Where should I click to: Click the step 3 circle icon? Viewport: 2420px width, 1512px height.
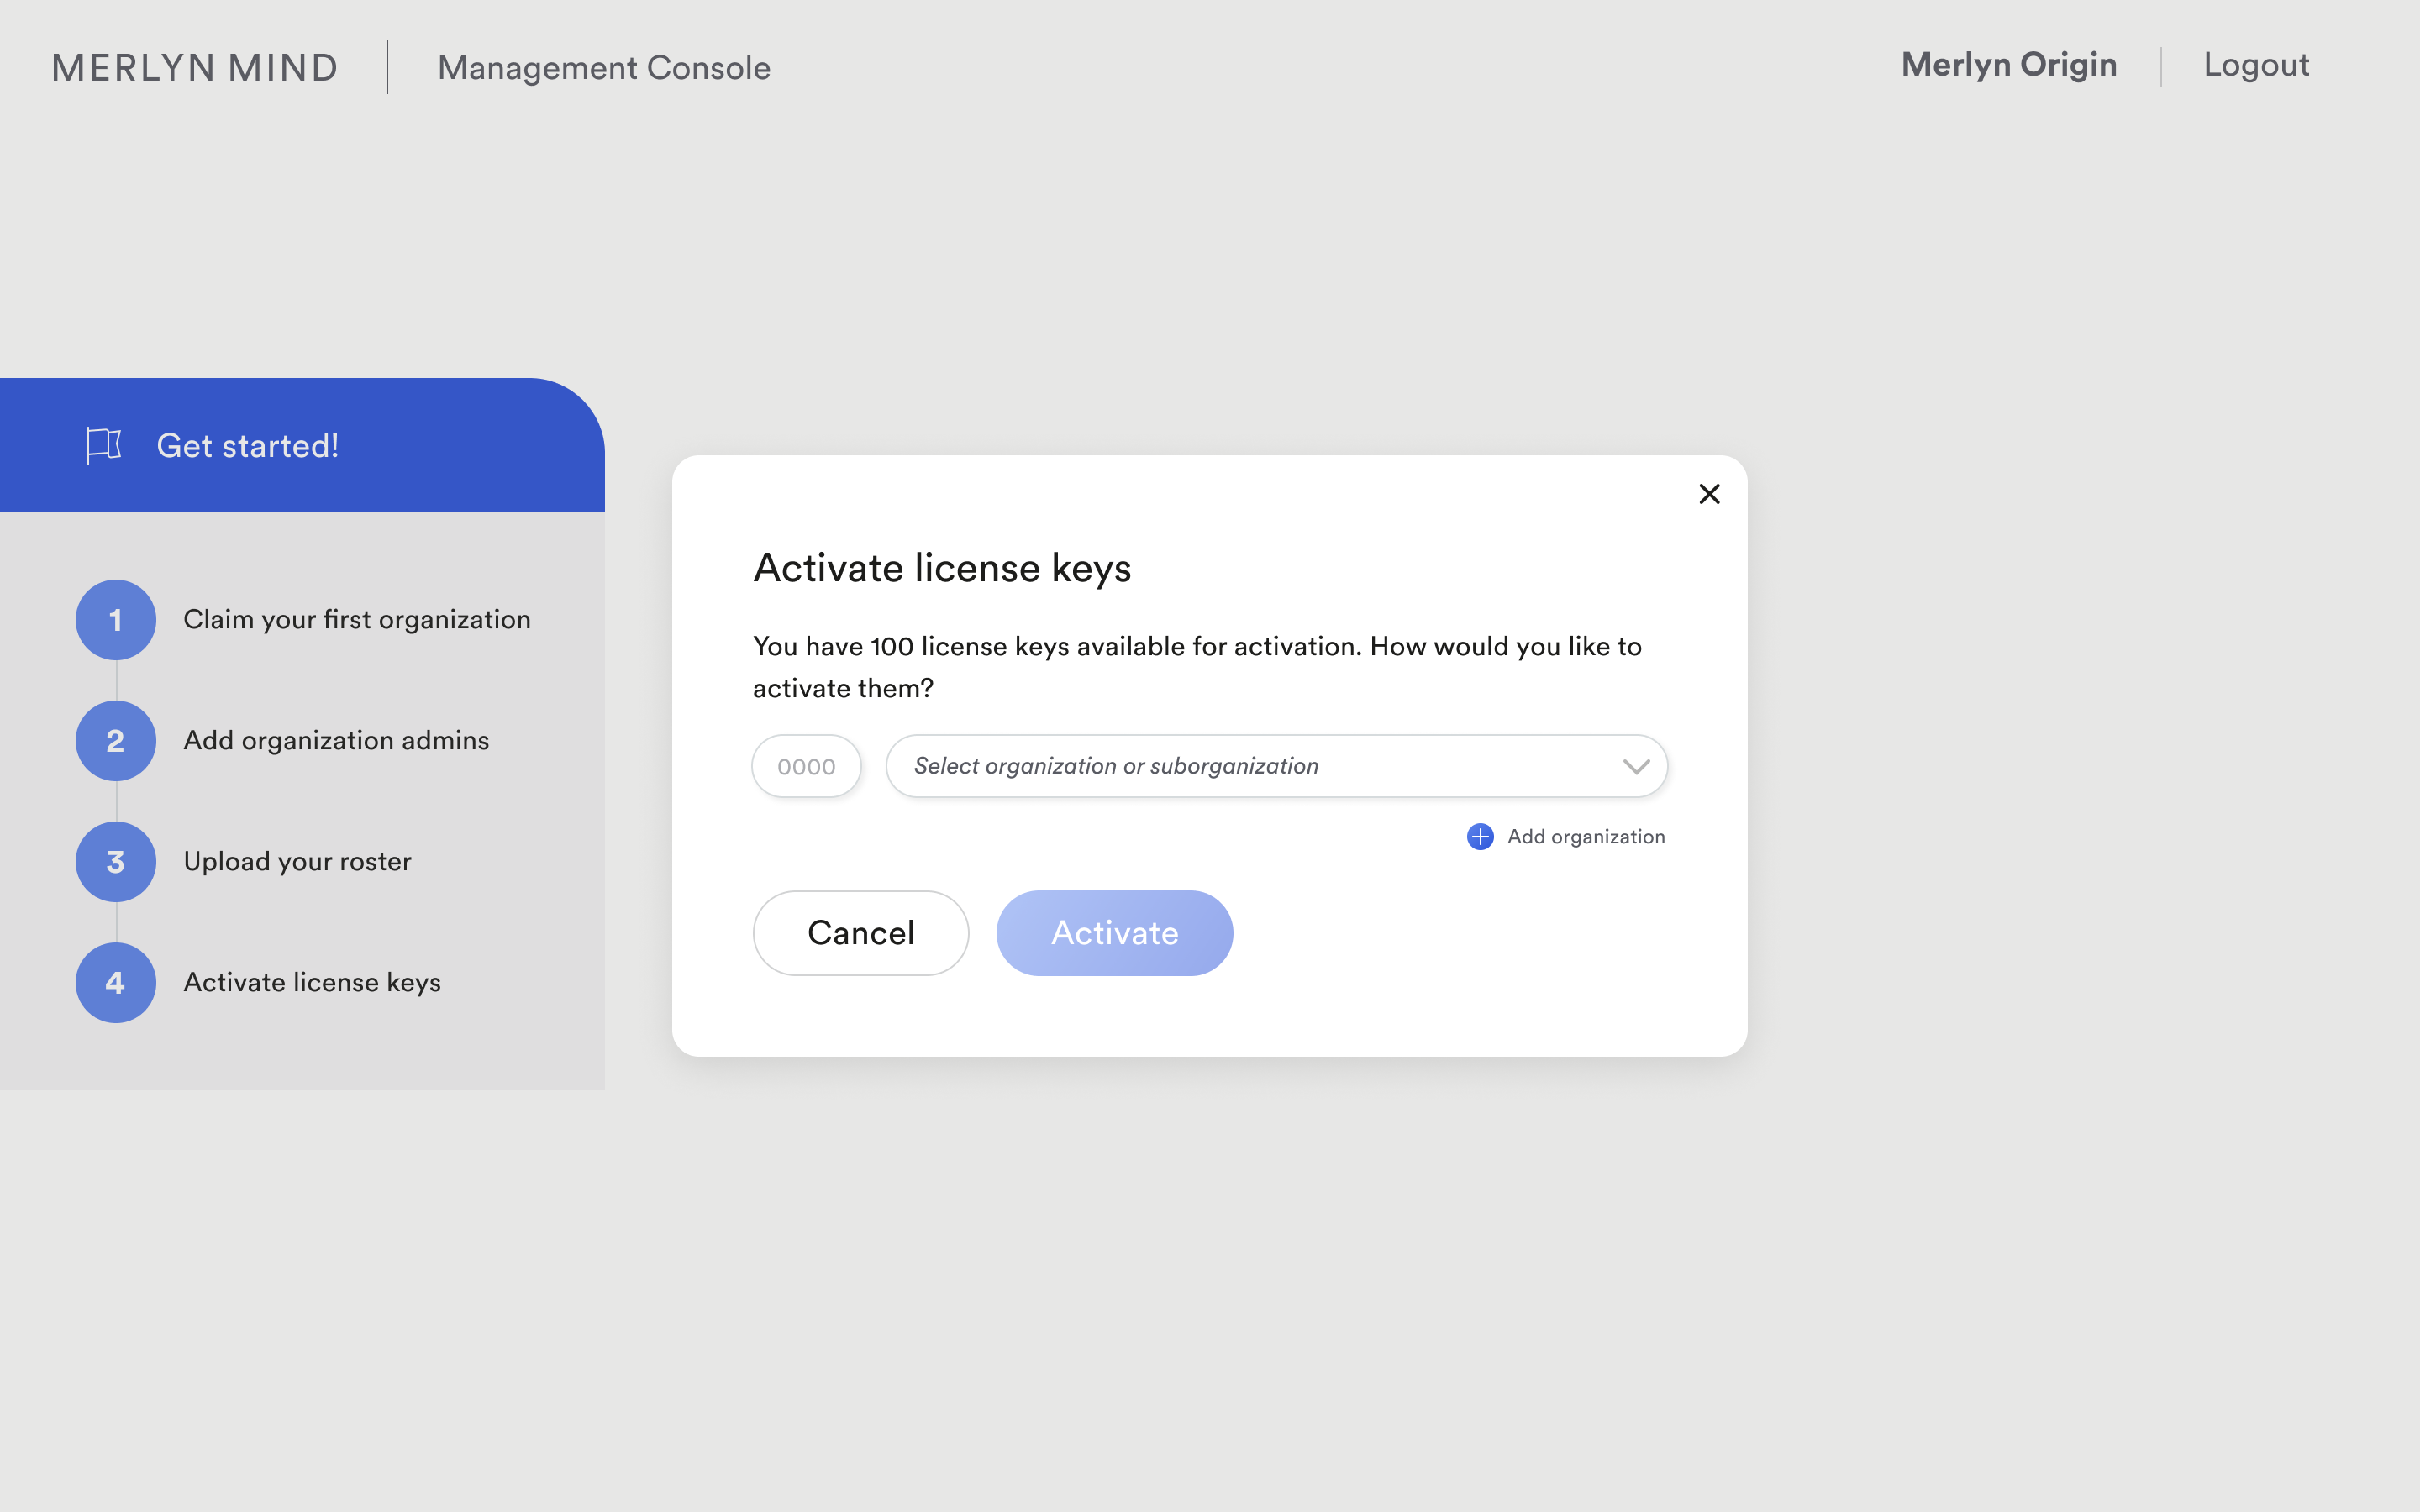pyautogui.click(x=116, y=862)
